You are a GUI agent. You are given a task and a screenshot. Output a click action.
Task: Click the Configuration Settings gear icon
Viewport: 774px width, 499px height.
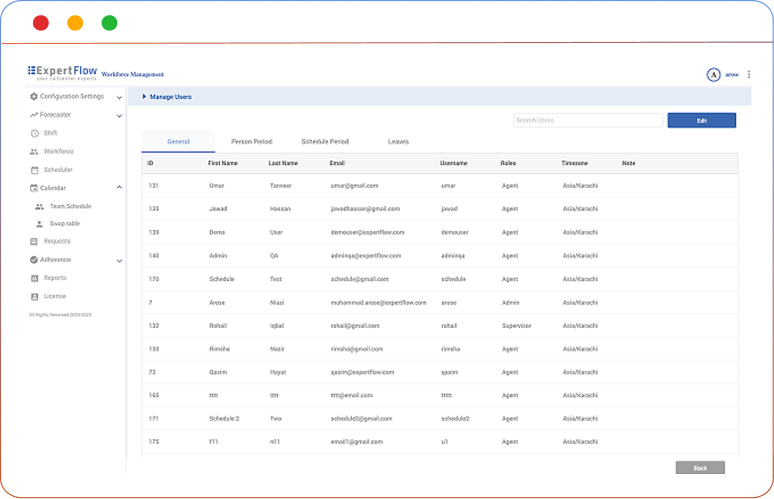click(34, 97)
